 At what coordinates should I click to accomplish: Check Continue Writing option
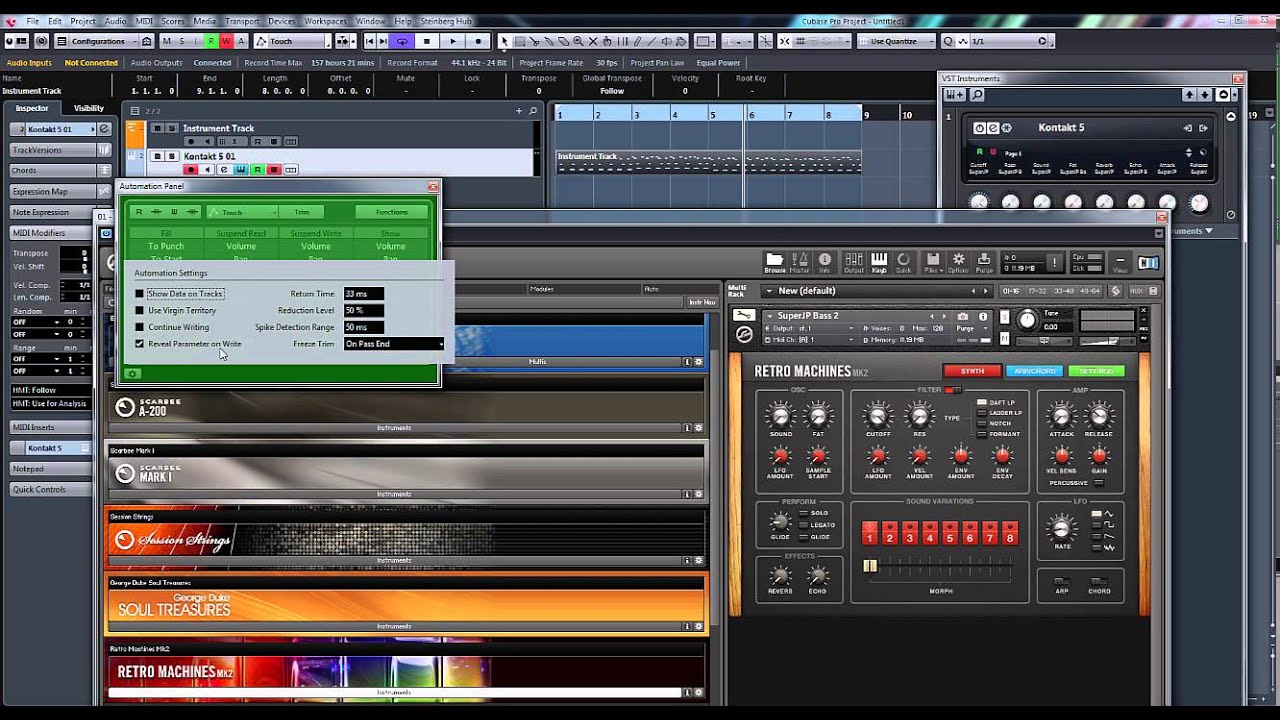140,327
